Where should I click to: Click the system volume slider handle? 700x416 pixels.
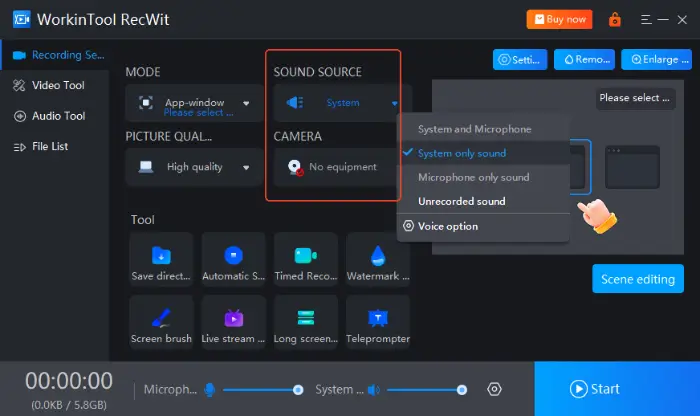point(462,390)
